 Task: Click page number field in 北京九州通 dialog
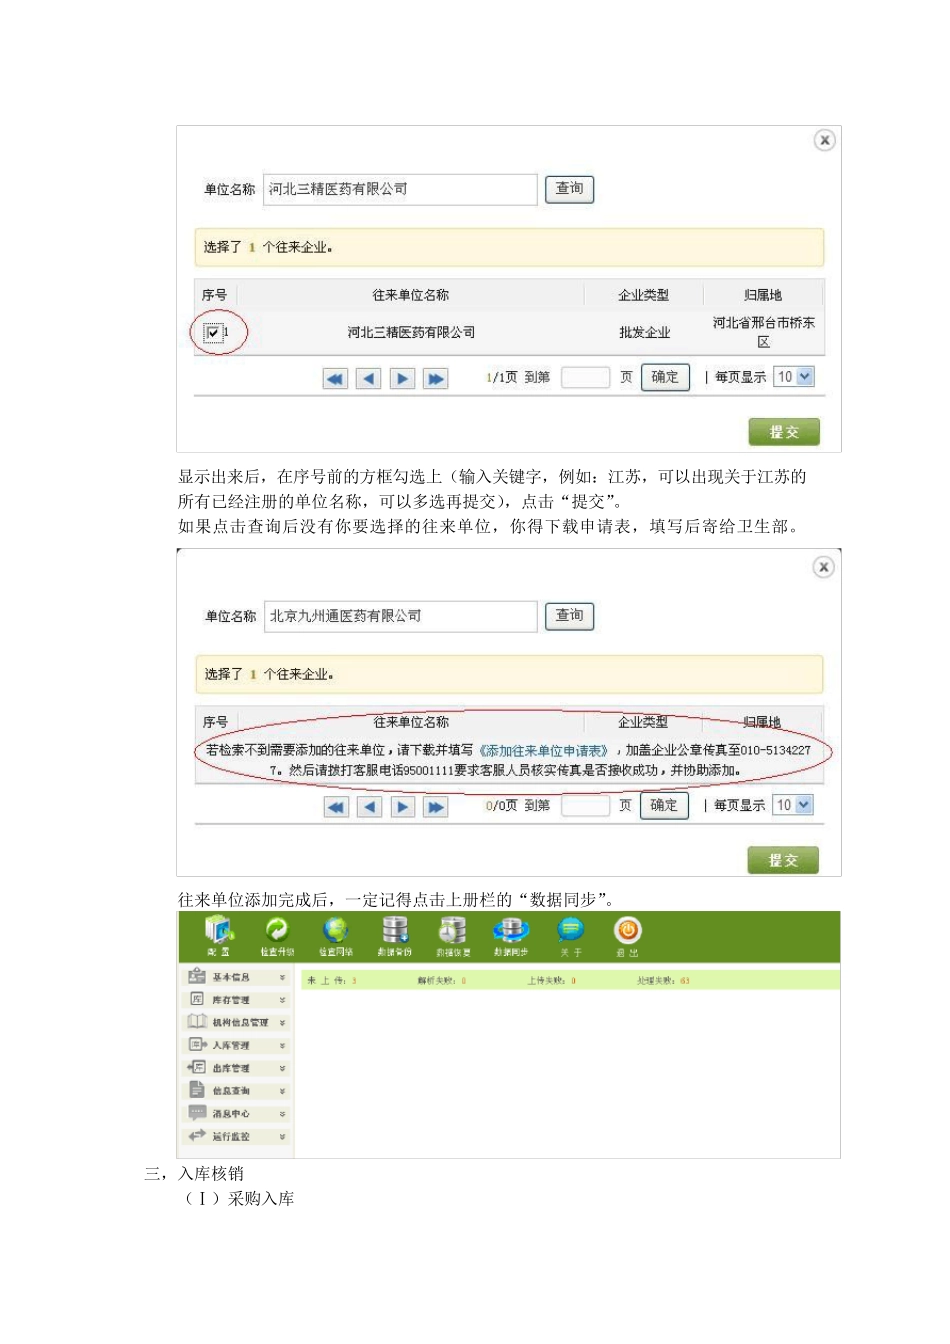point(585,805)
